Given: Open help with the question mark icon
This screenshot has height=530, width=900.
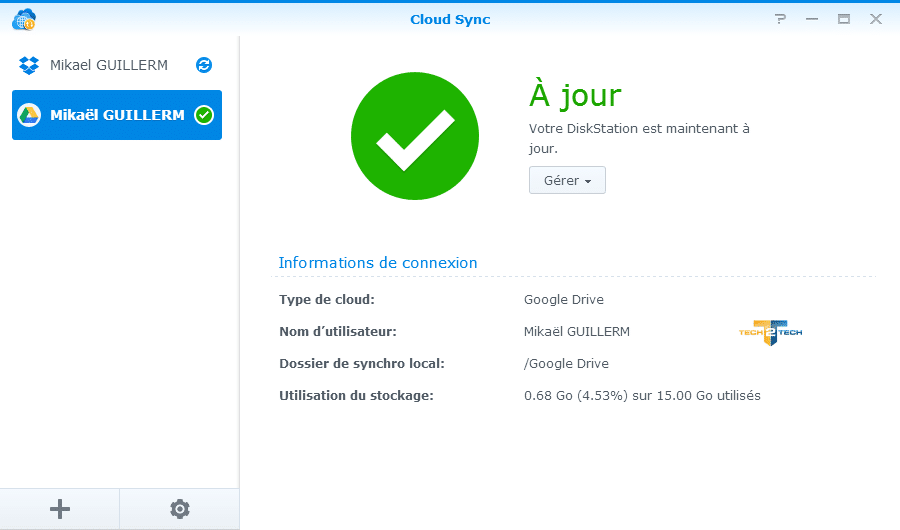Looking at the screenshot, I should point(780,19).
